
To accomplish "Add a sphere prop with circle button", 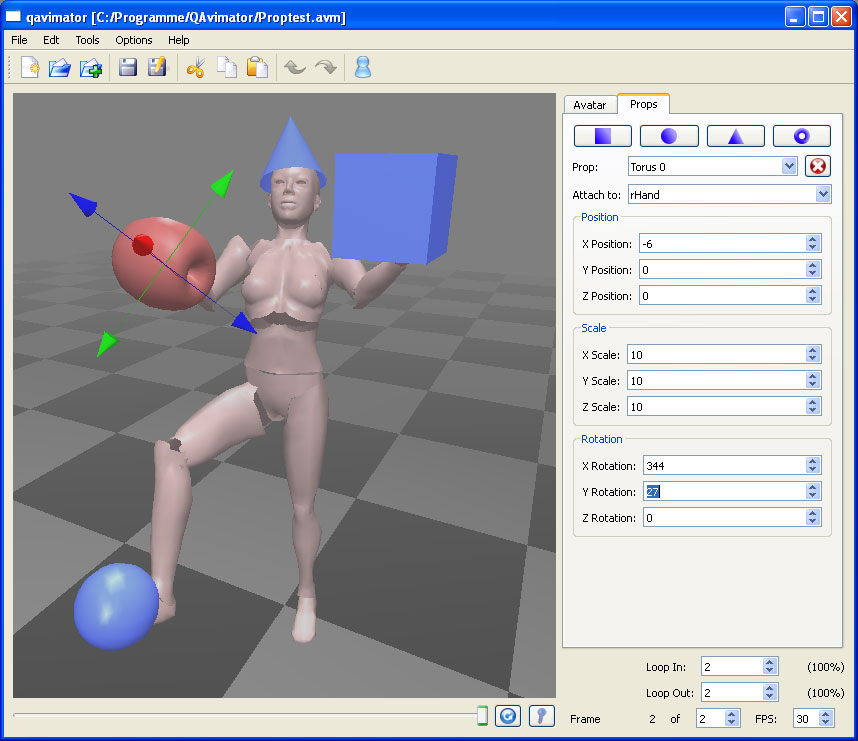I will (668, 136).
